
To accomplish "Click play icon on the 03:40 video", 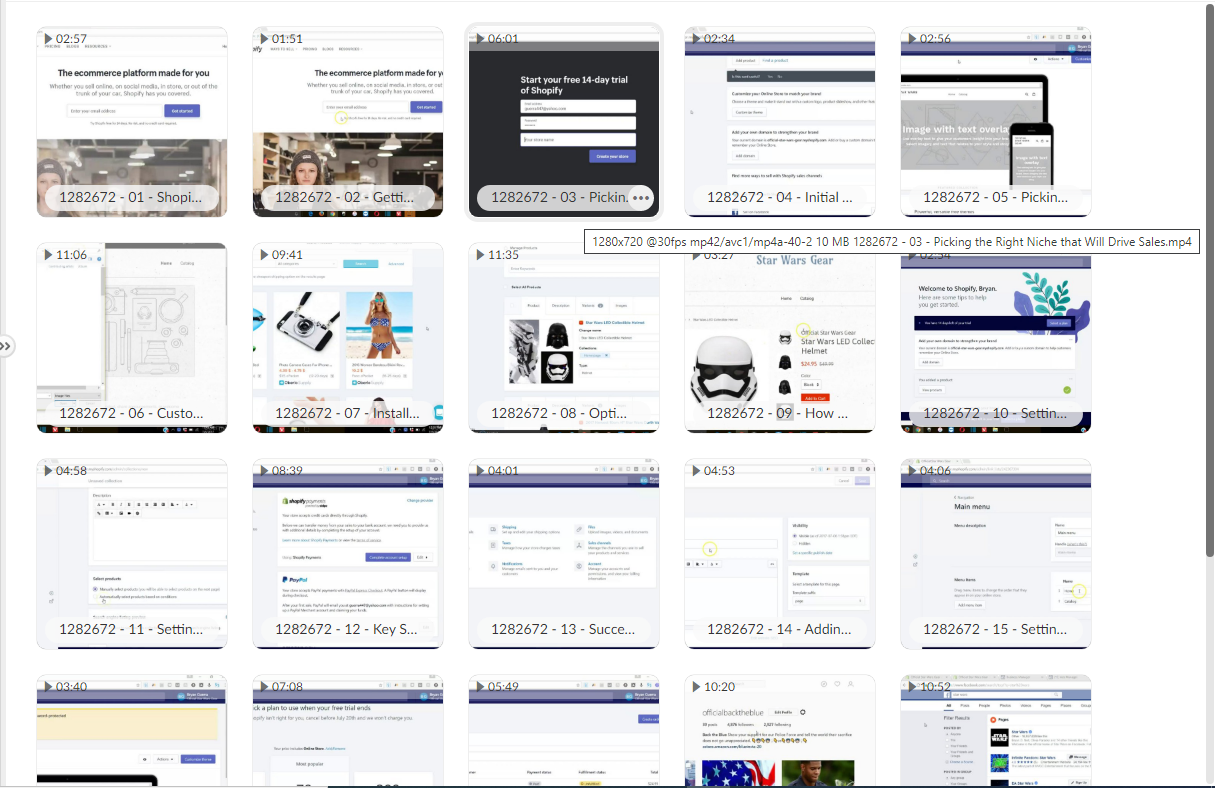I will [48, 687].
